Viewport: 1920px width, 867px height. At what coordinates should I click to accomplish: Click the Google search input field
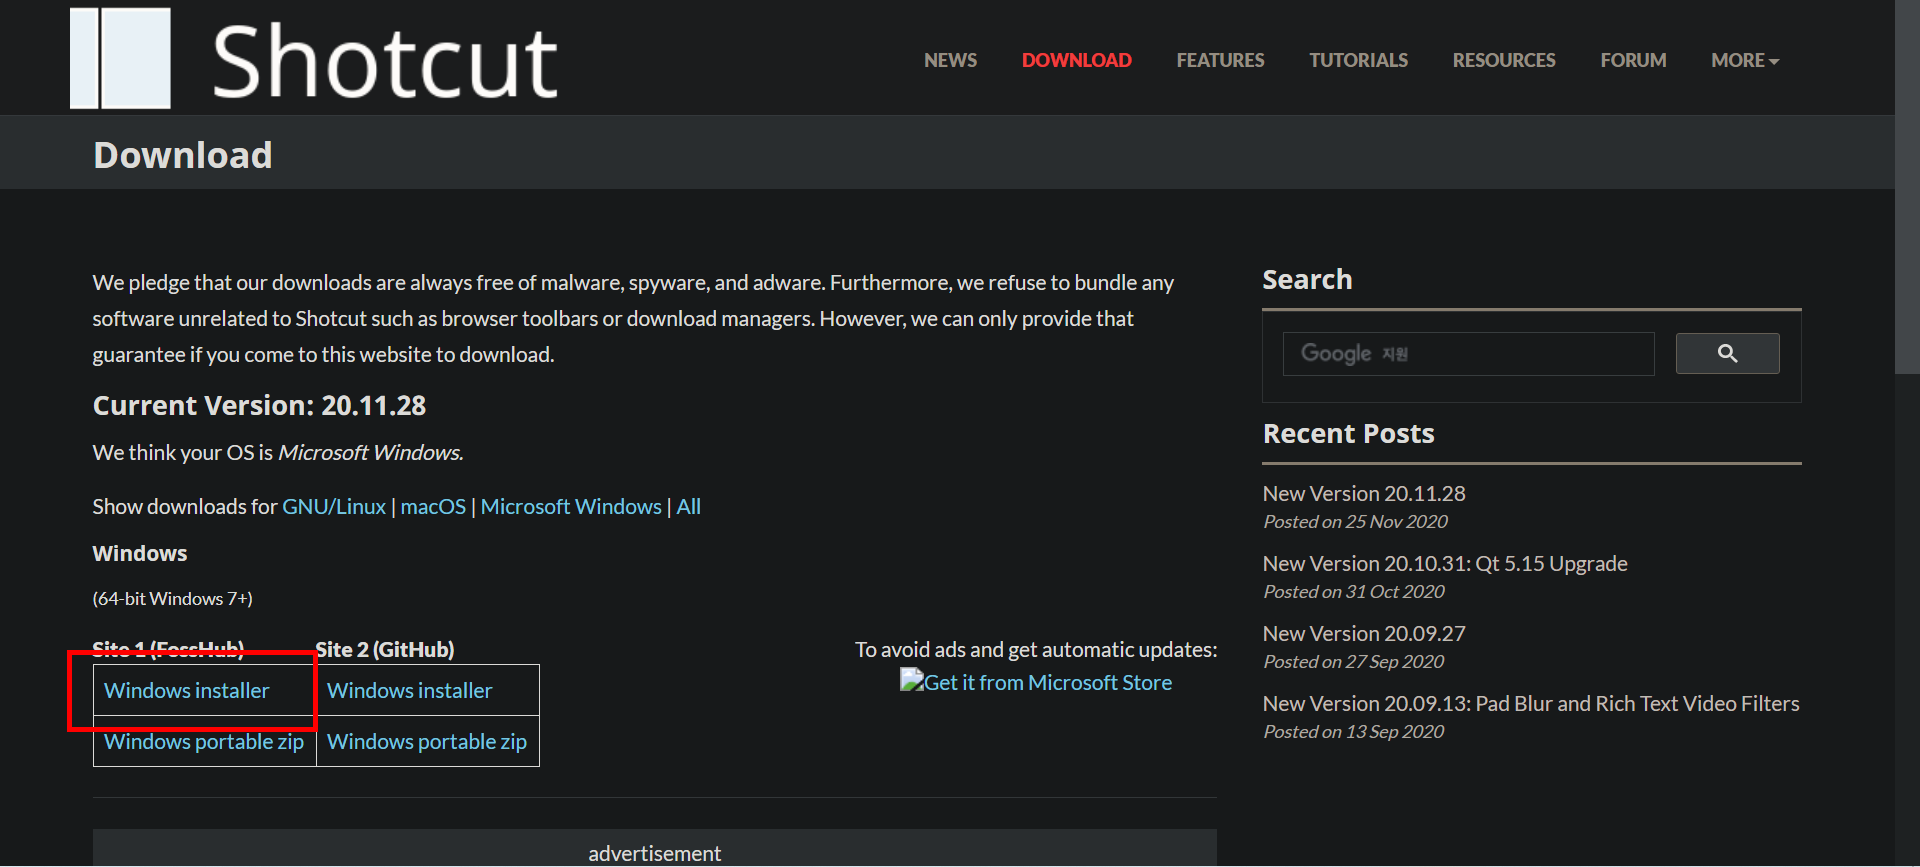coord(1468,354)
